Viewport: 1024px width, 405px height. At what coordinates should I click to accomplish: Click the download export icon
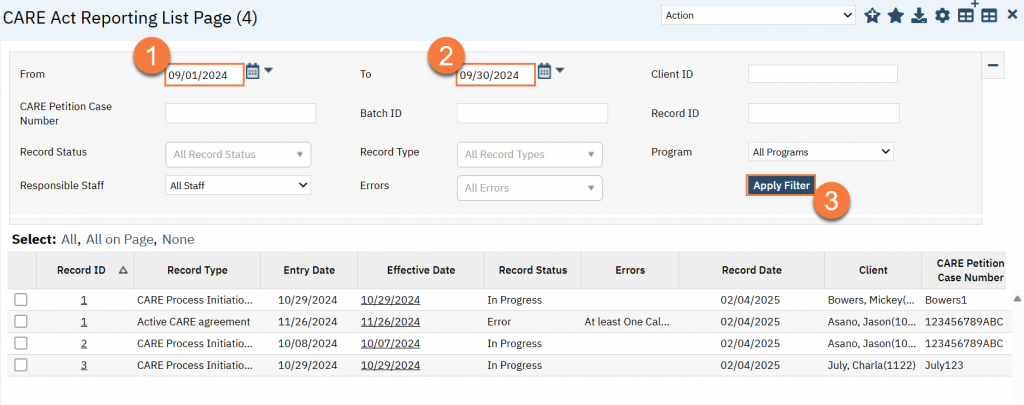click(918, 16)
